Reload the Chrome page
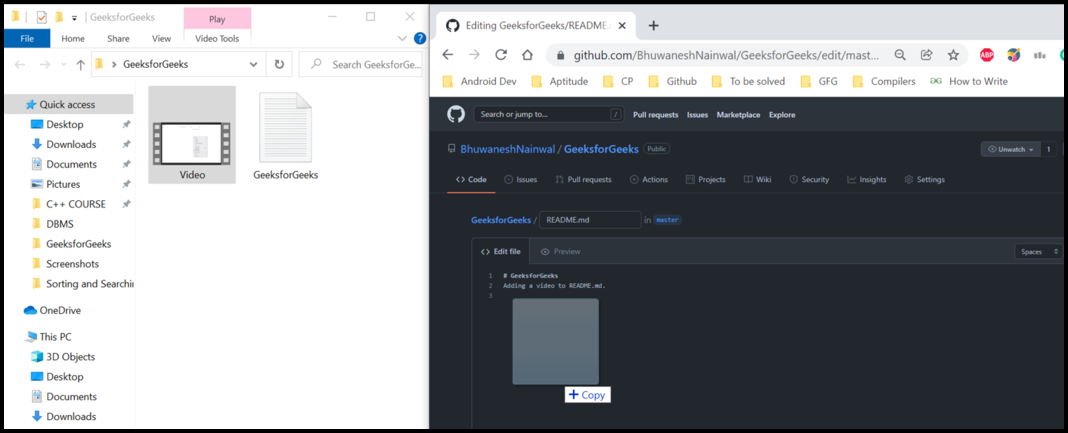 pyautogui.click(x=501, y=55)
